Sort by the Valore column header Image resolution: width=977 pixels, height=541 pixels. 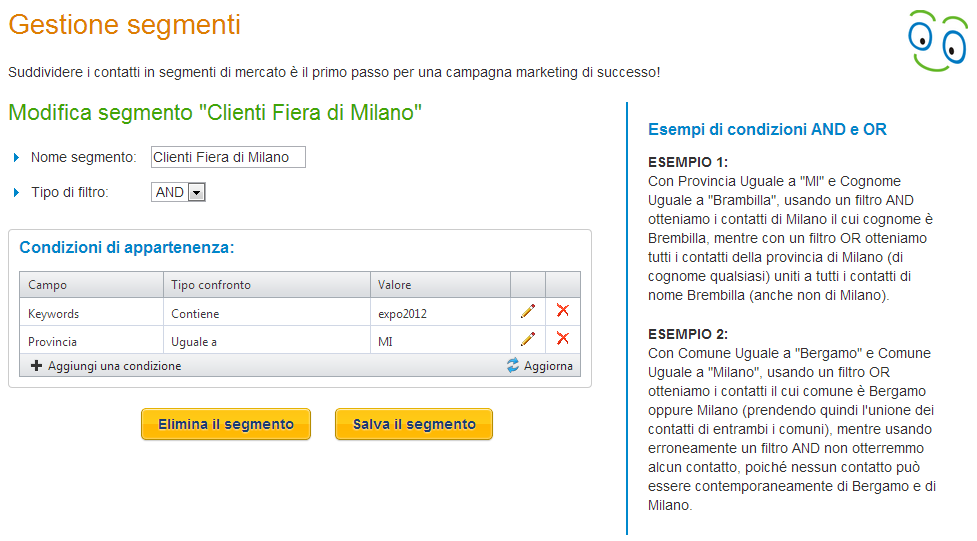pyautogui.click(x=395, y=285)
